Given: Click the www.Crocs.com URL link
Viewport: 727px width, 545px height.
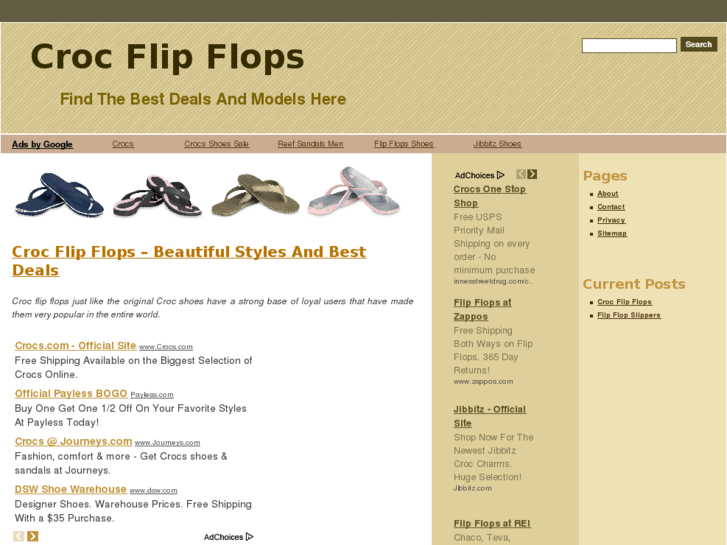Looking at the screenshot, I should click(x=166, y=347).
